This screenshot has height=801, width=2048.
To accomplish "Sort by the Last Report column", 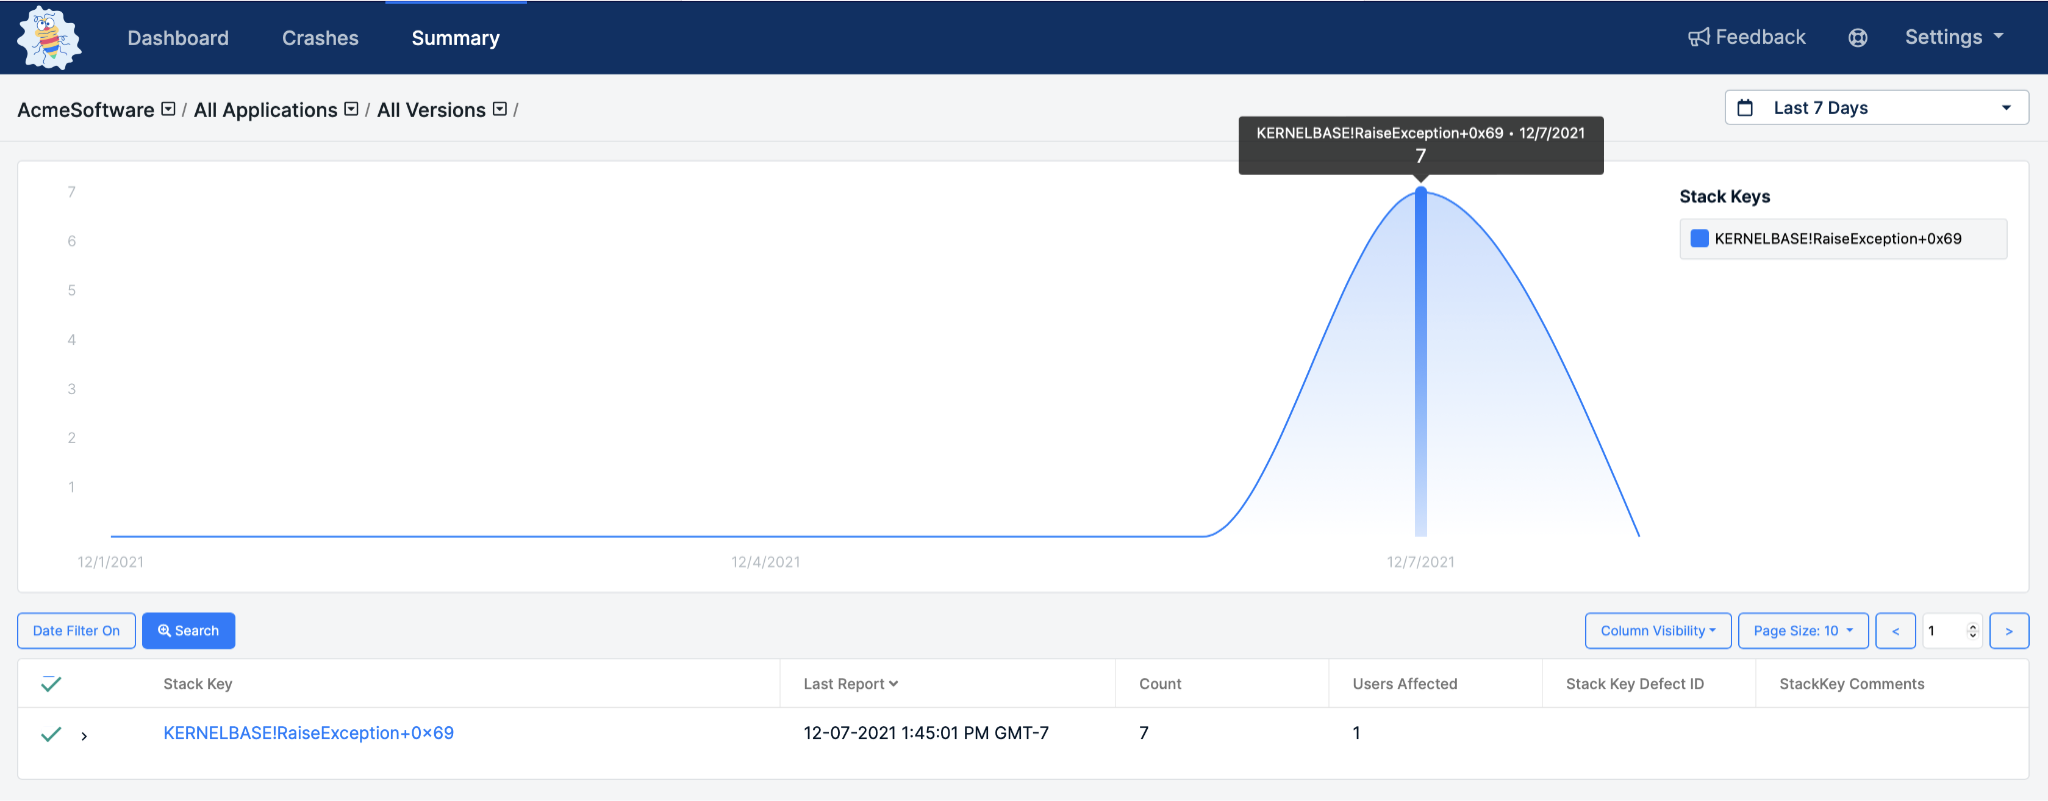I will click(x=851, y=684).
